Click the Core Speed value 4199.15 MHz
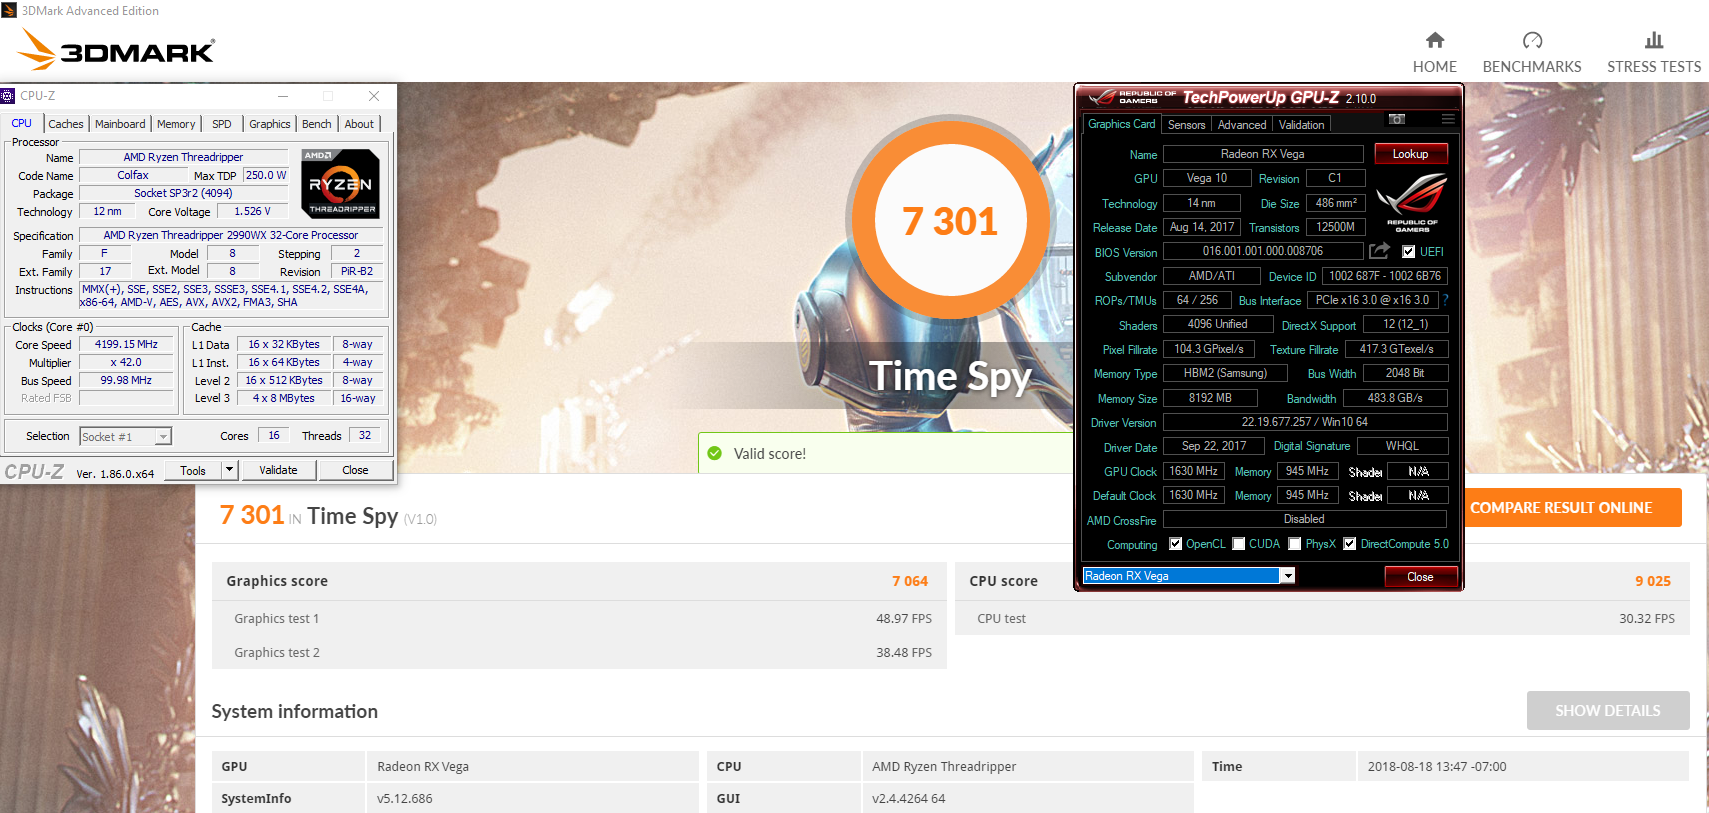Image resolution: width=1709 pixels, height=813 pixels. (x=127, y=344)
